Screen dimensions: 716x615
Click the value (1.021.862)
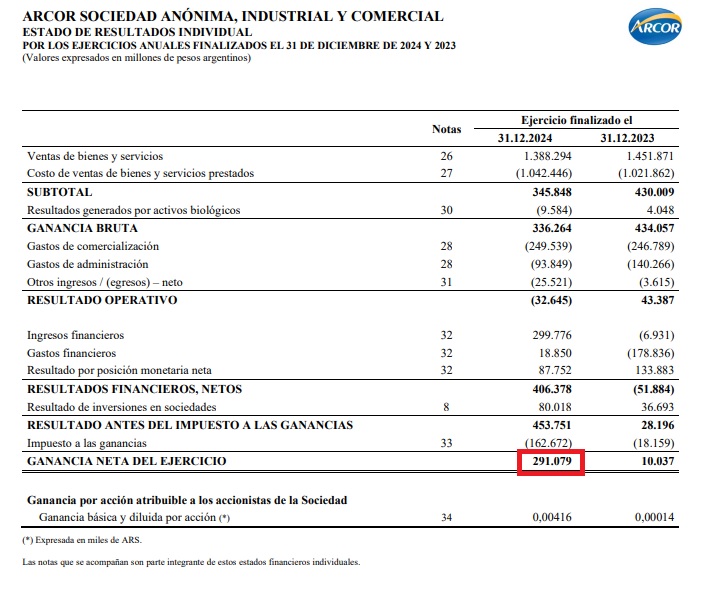[646, 173]
